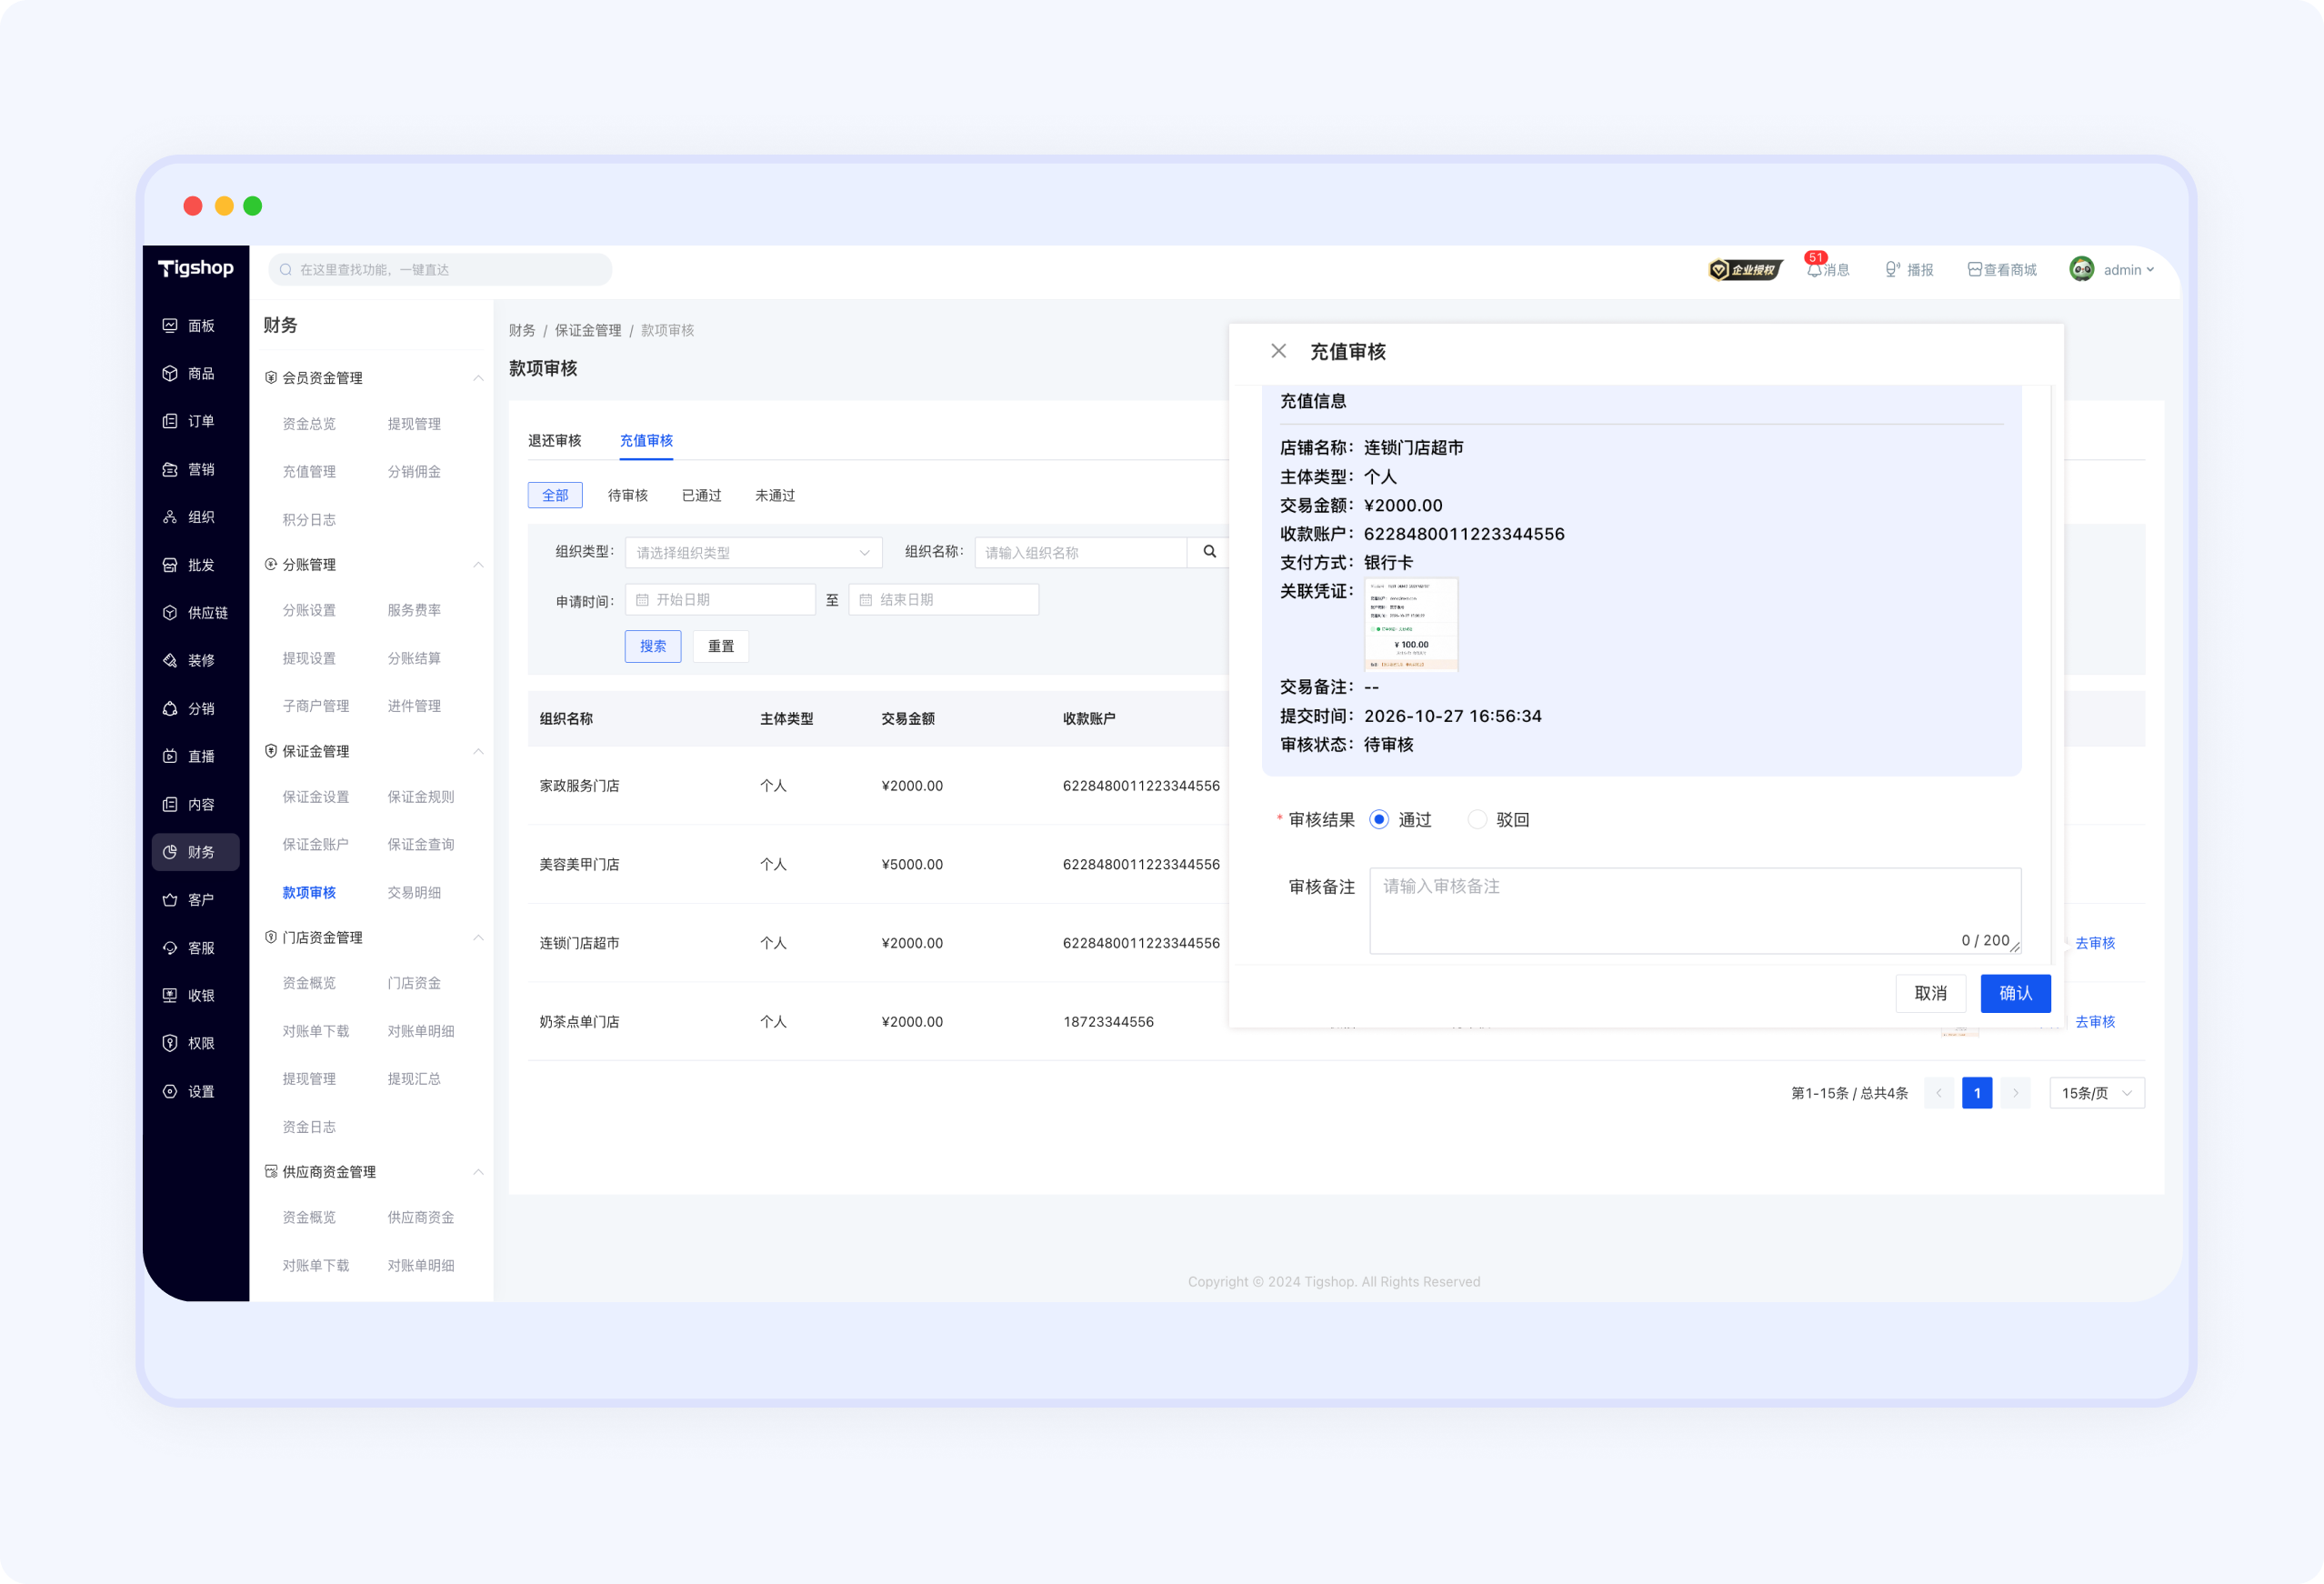Collapse the 分账管理 section
The width and height of the screenshot is (2324, 1584).
click(x=478, y=565)
